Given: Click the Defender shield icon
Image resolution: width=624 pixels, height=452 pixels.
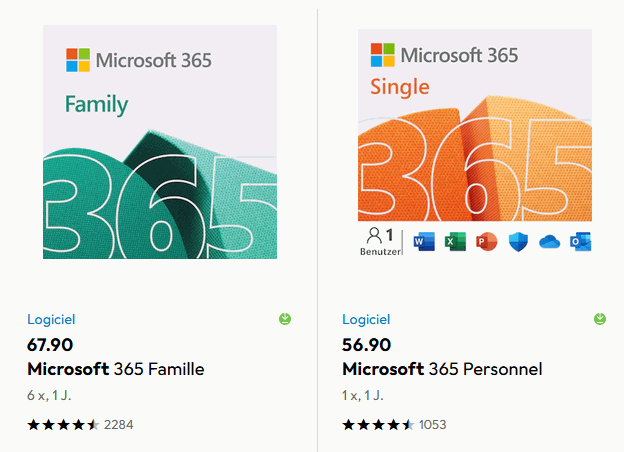Looking at the screenshot, I should click(x=518, y=242).
